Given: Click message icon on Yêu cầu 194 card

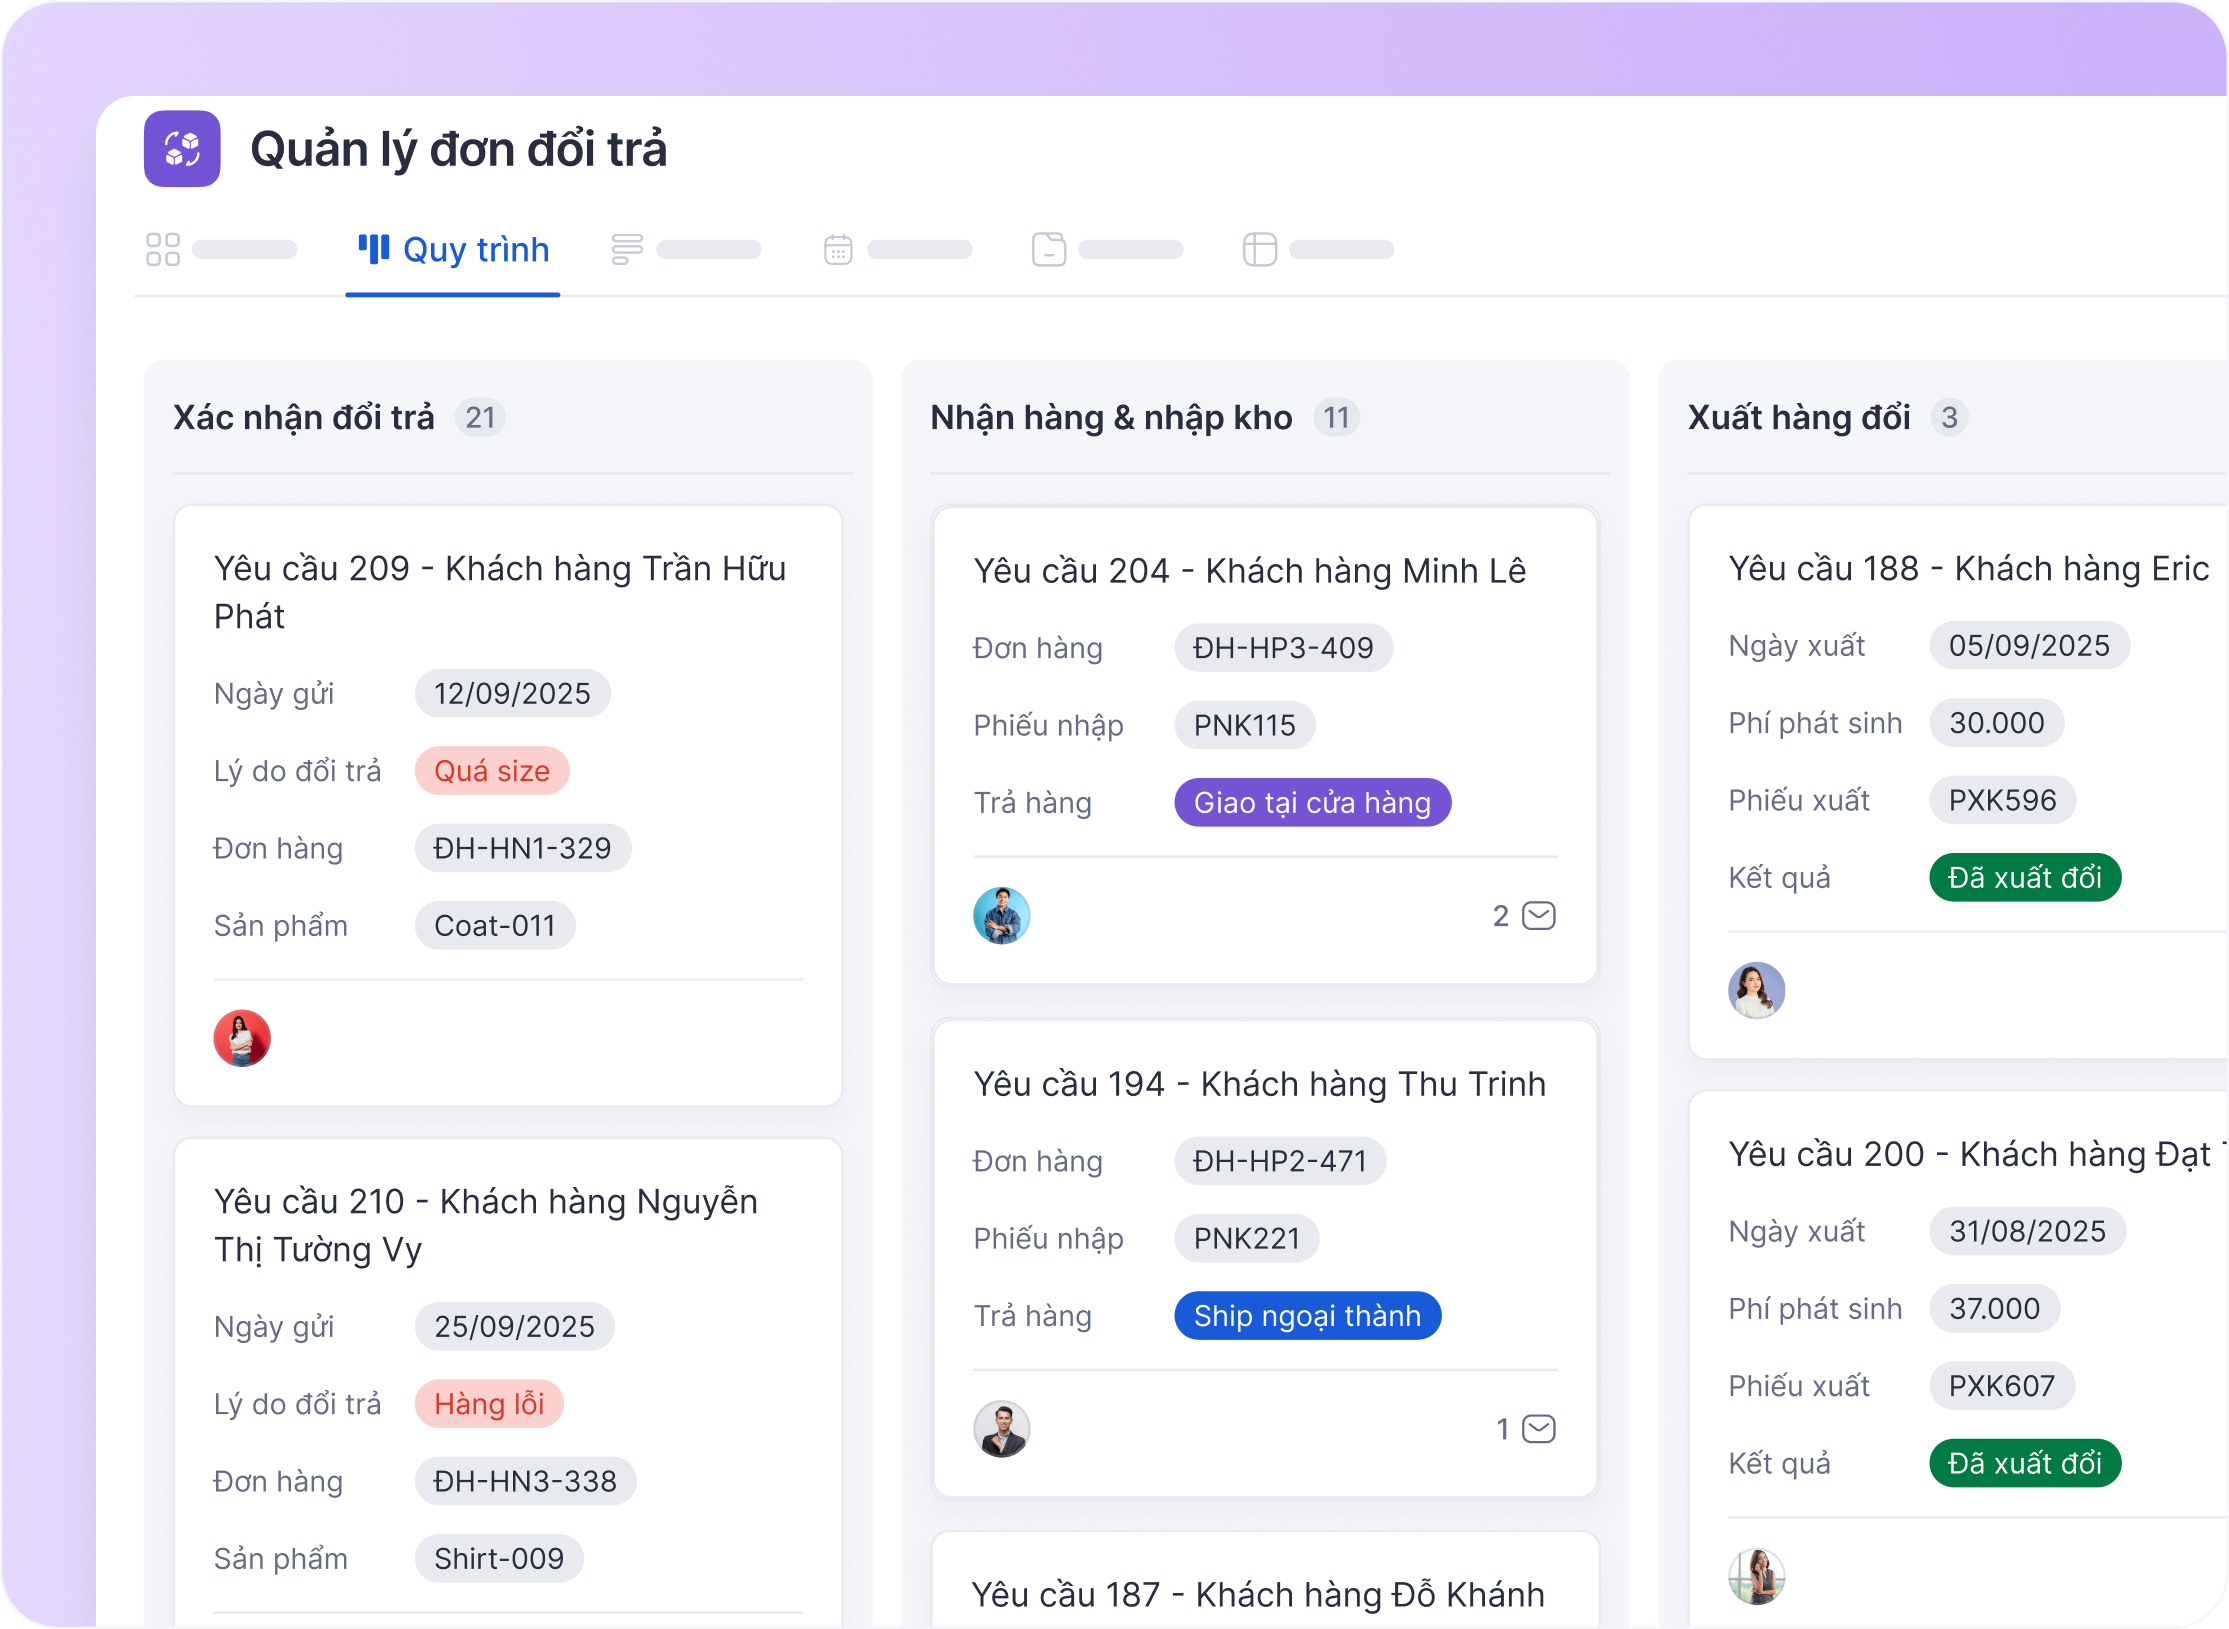Looking at the screenshot, I should click(1538, 1429).
